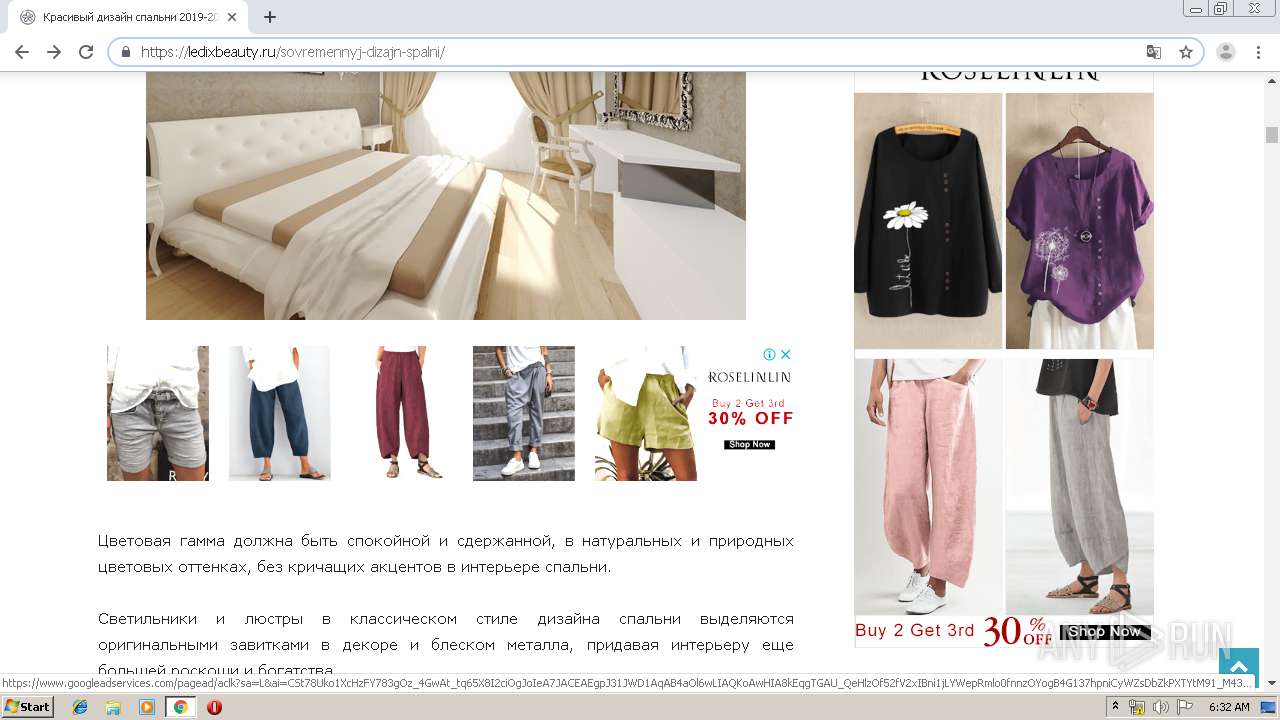Click paragraph starting 'Цветовая гамма должна быть'
1280x720 pixels.
click(x=446, y=554)
